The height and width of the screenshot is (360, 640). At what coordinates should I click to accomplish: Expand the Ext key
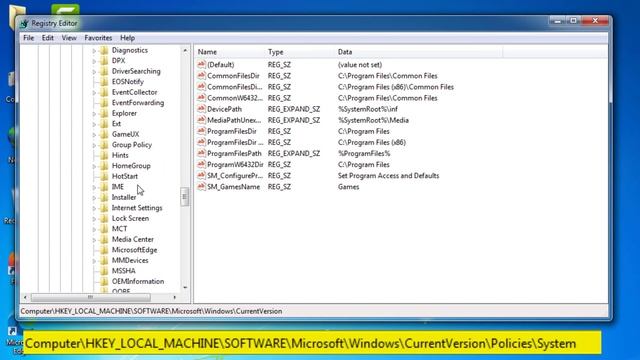(x=94, y=124)
